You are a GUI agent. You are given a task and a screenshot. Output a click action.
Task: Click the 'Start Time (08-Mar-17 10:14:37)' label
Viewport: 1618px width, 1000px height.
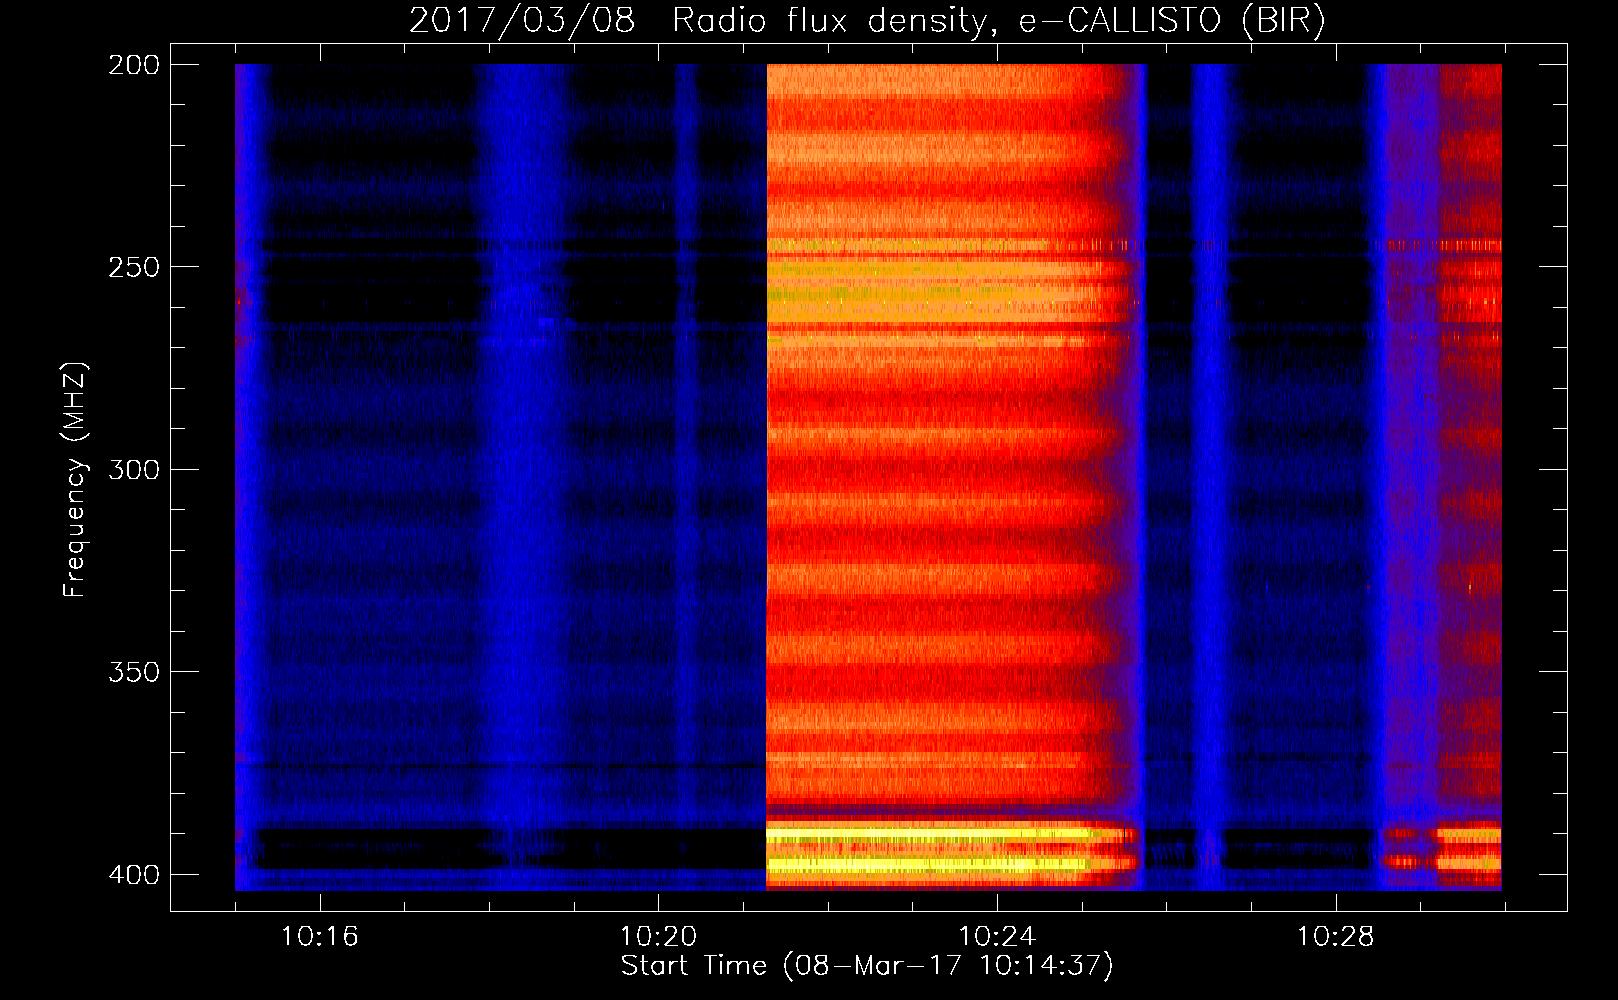pos(867,966)
